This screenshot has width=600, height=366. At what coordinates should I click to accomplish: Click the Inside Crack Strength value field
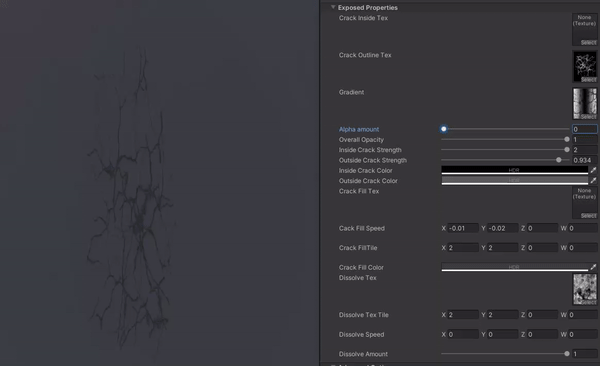584,150
